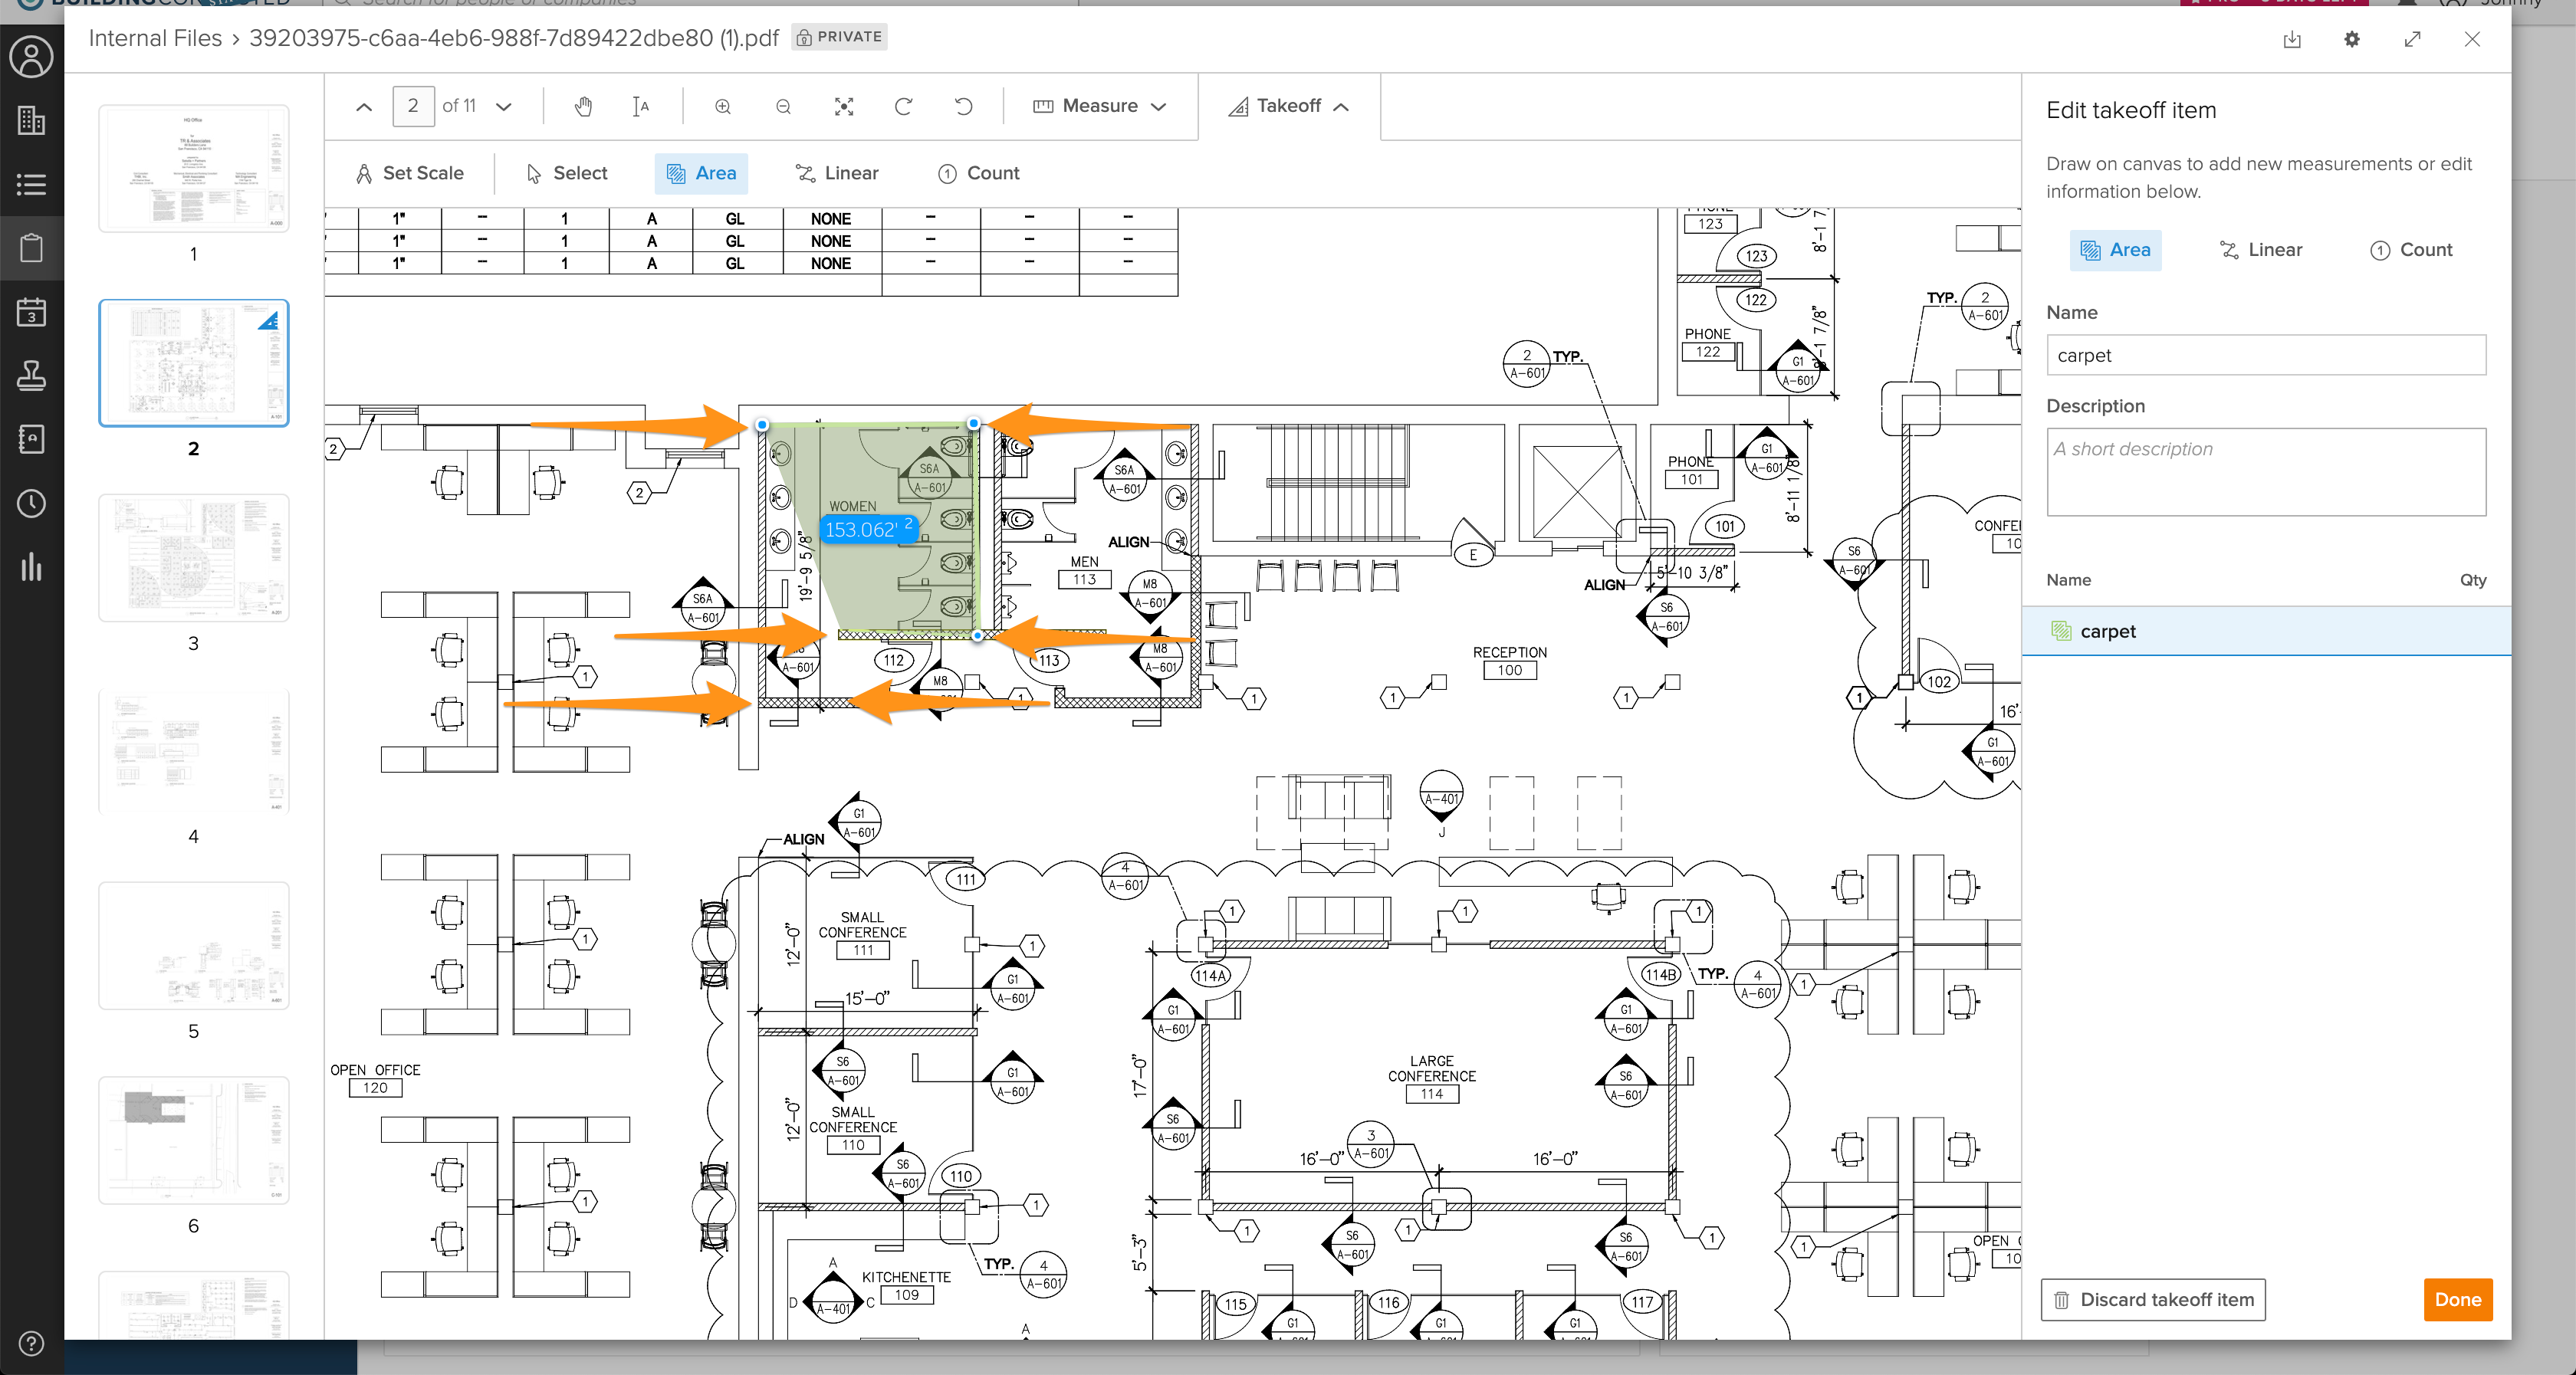Open page 3 thumbnail
This screenshot has height=1375, width=2576.
[193, 558]
